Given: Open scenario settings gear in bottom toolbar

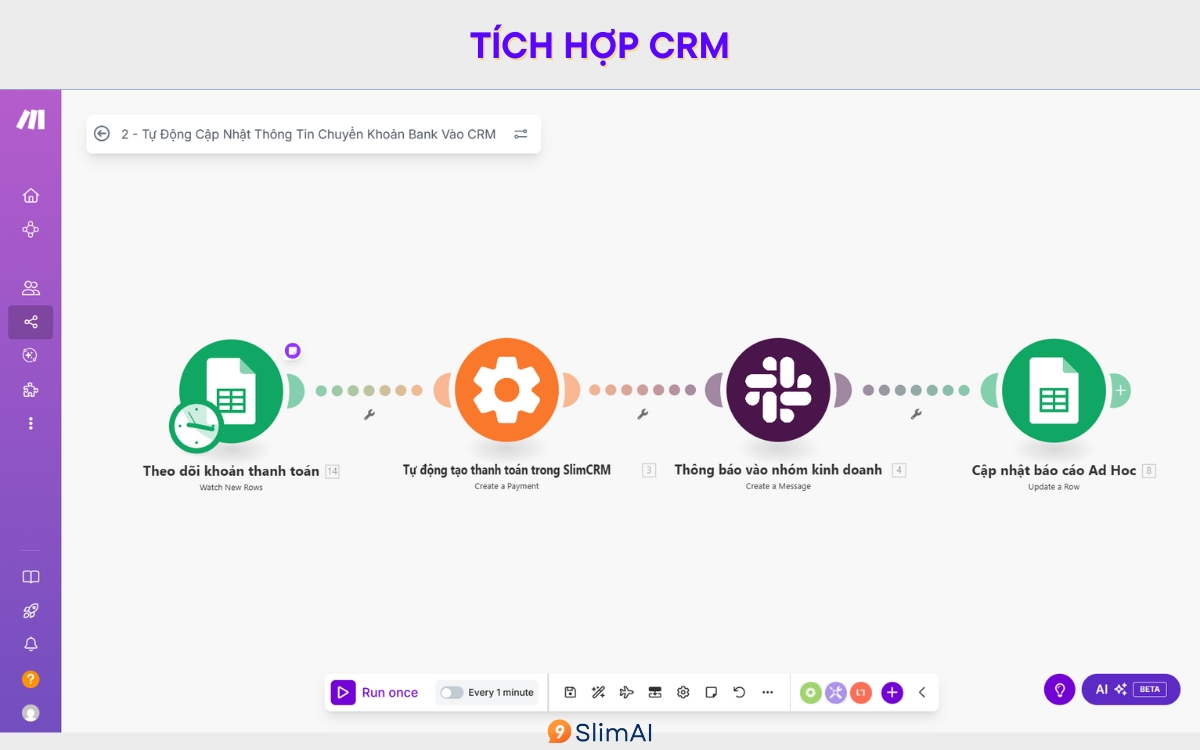Looking at the screenshot, I should (x=683, y=692).
